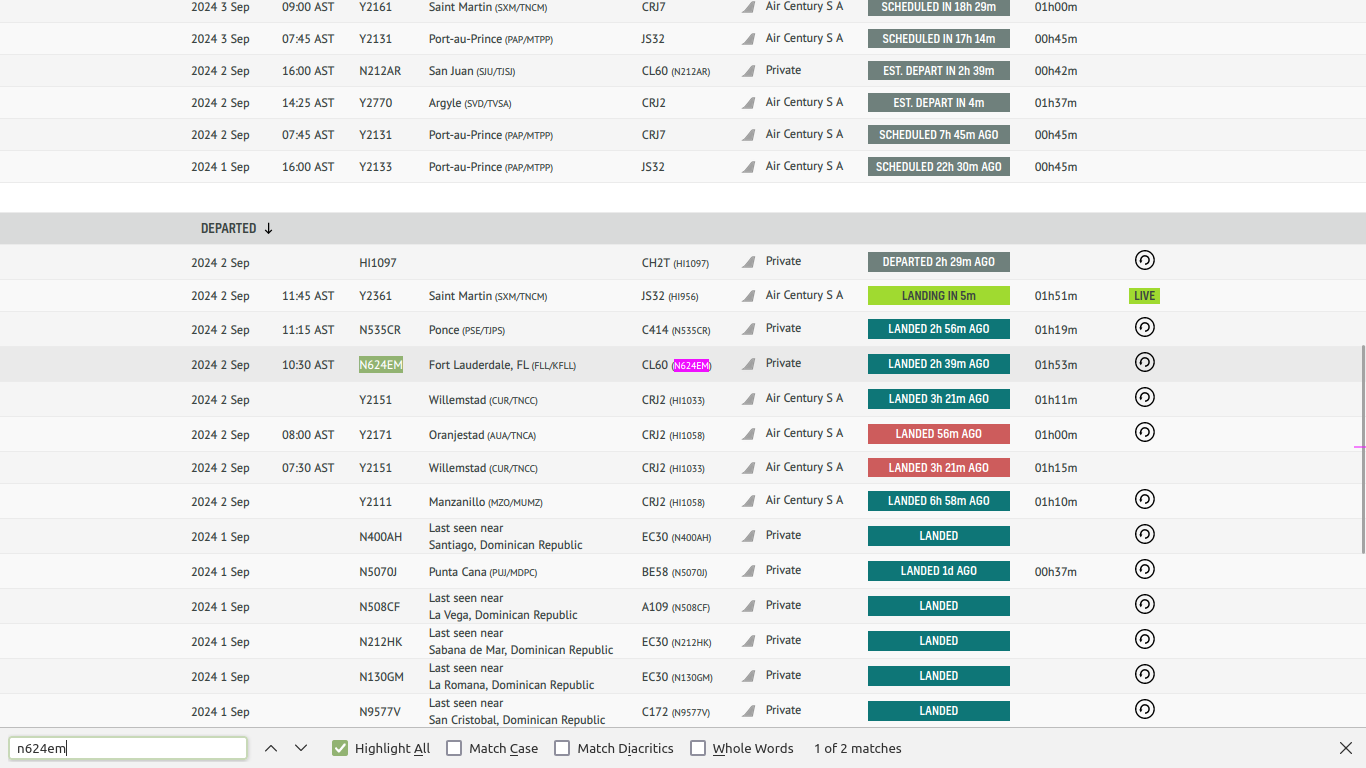Screen dimensions: 1366x768
Task: Click signal icon in Y2361 Saint Martin row
Action: [x=748, y=296]
